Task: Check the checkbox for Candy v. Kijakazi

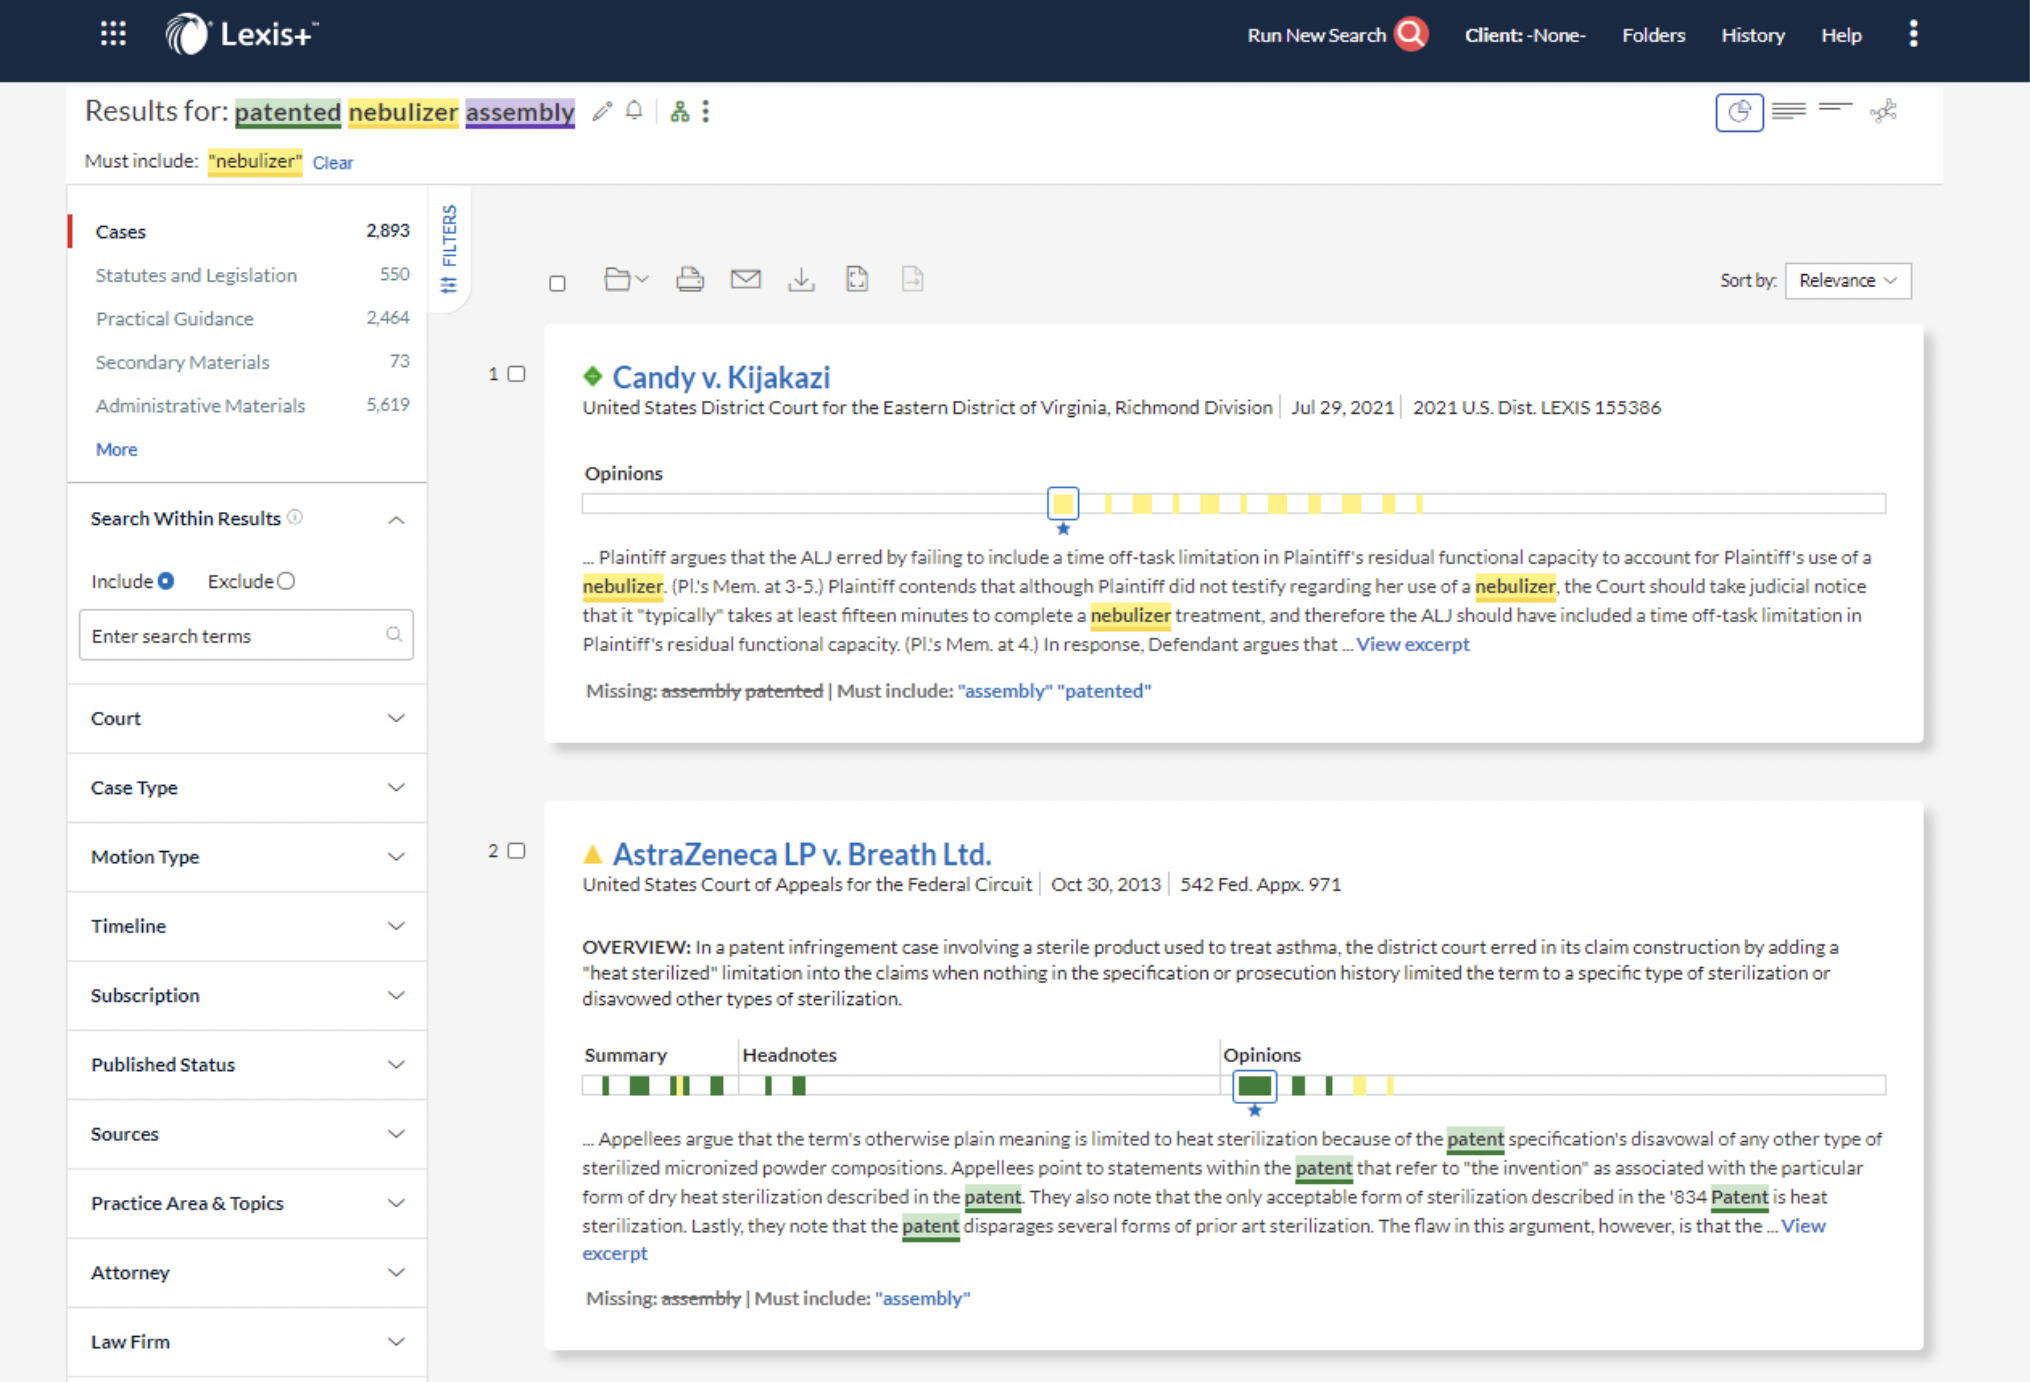Action: click(517, 373)
